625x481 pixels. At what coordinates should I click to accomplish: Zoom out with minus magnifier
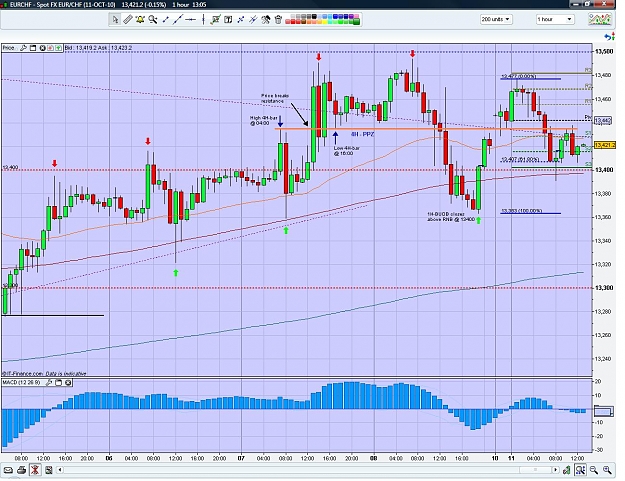pos(594,470)
